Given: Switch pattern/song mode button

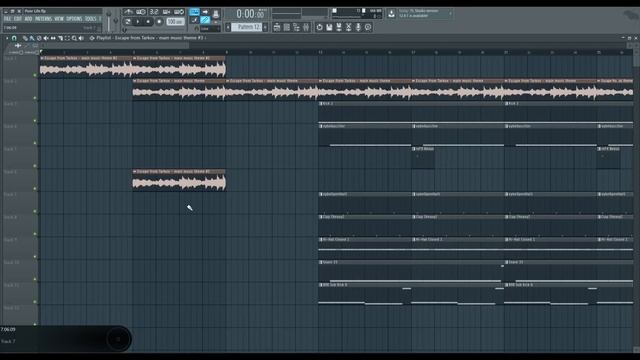Looking at the screenshot, I should click(127, 22).
